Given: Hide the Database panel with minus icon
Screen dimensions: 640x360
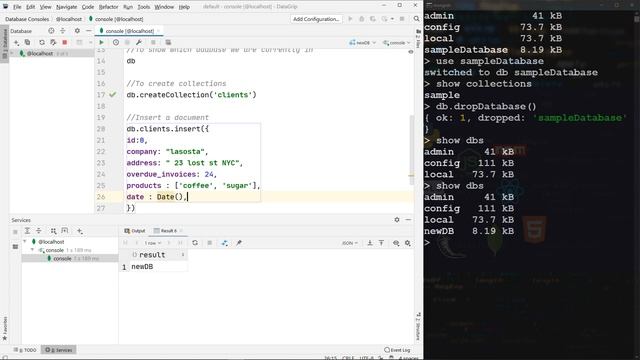Looking at the screenshot, I should 89,31.
